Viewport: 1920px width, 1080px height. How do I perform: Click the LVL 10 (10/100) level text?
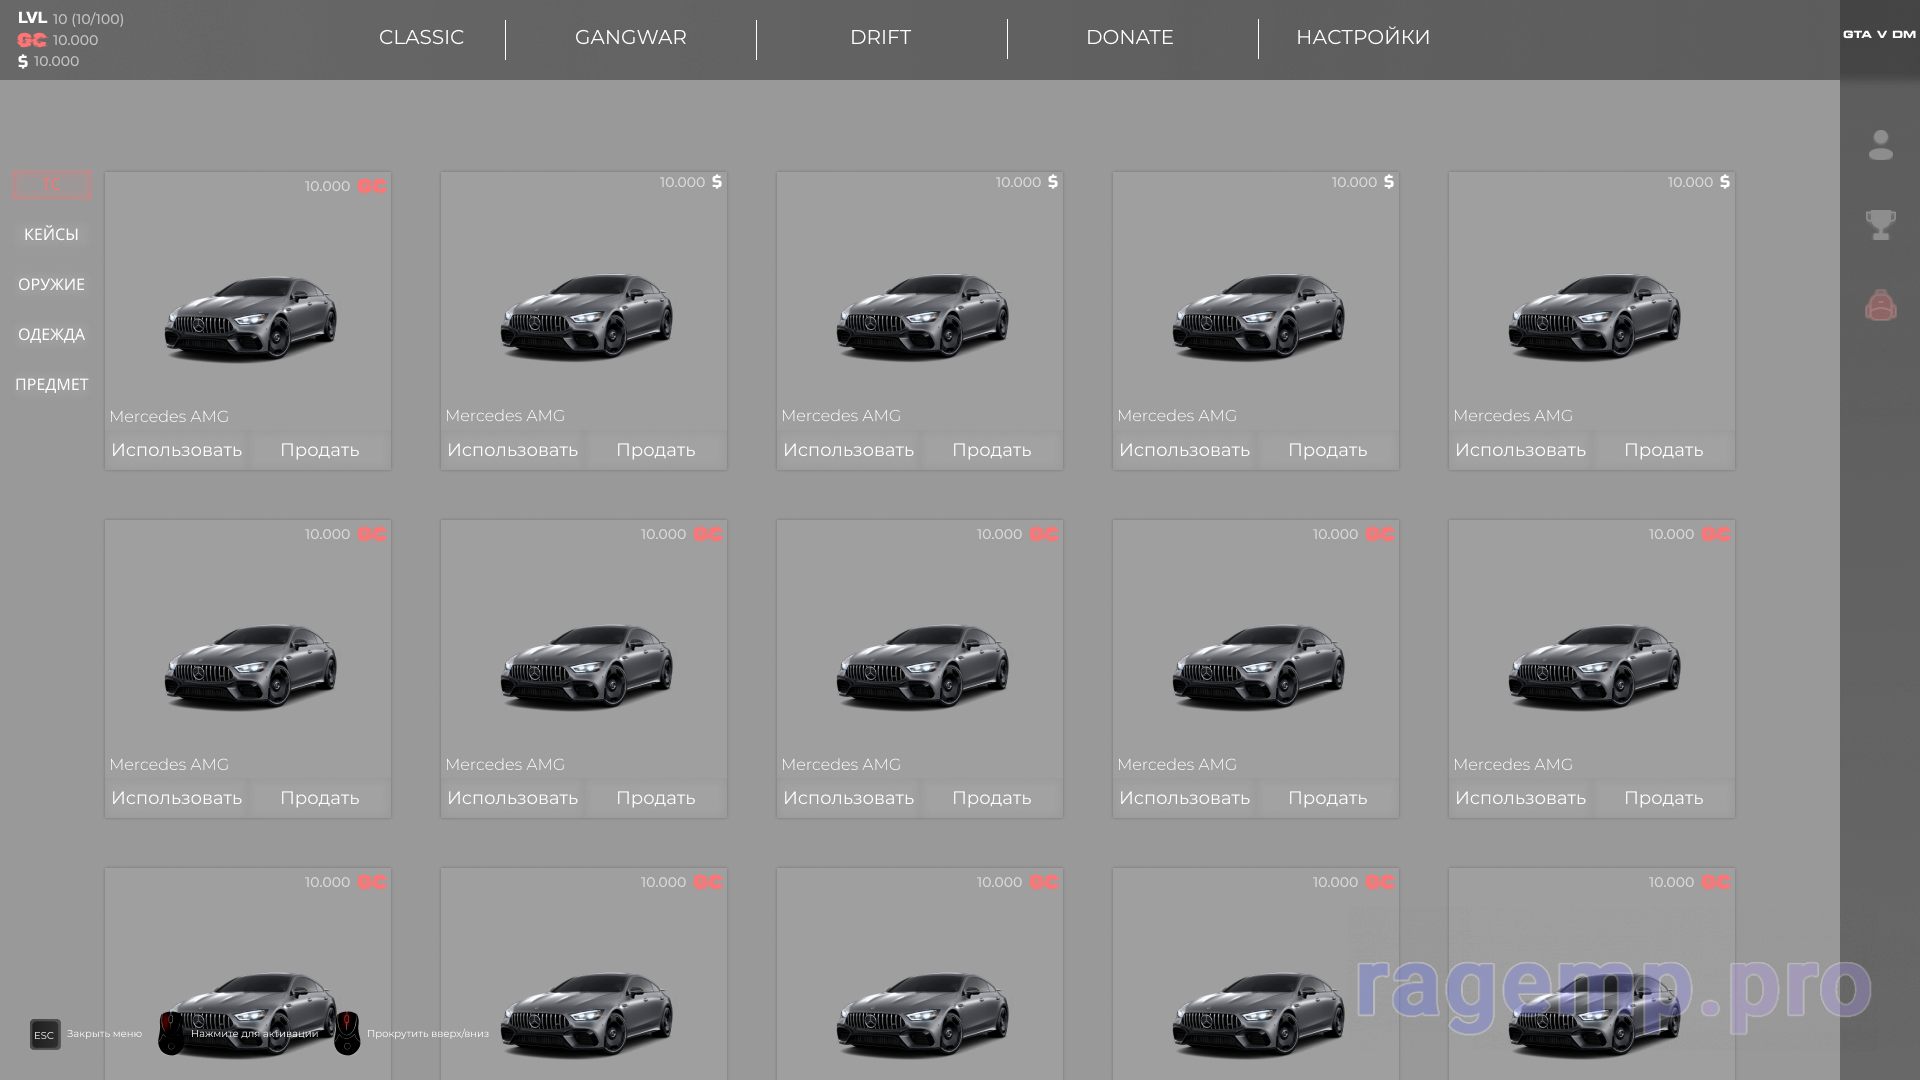(71, 18)
